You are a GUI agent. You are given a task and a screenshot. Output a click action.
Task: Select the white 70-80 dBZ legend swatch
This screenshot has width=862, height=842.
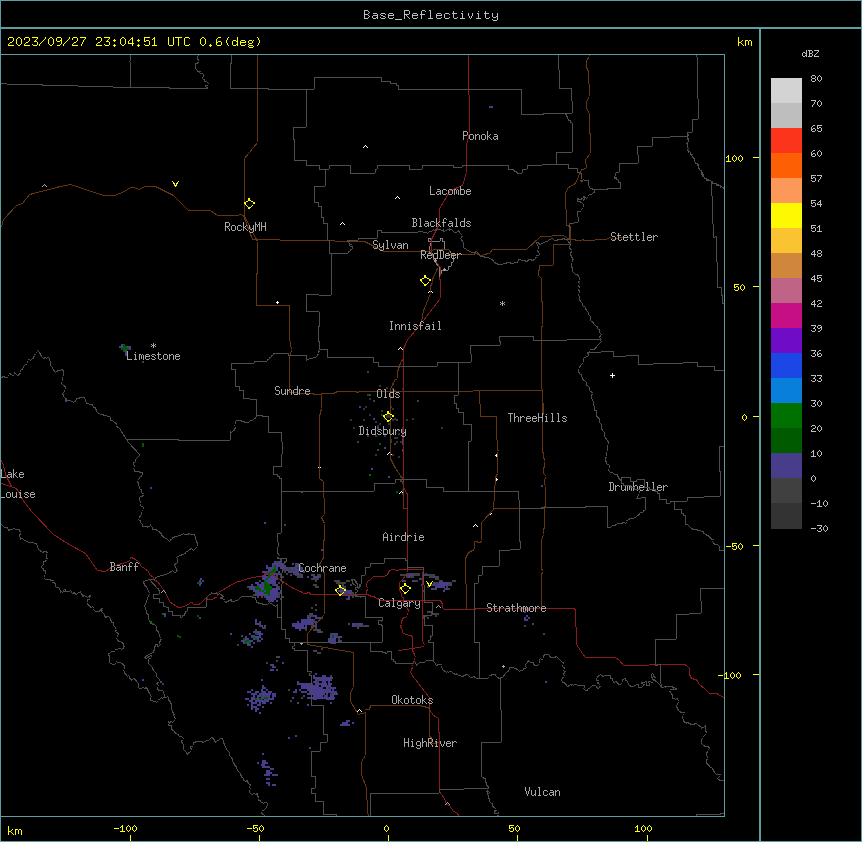[786, 91]
